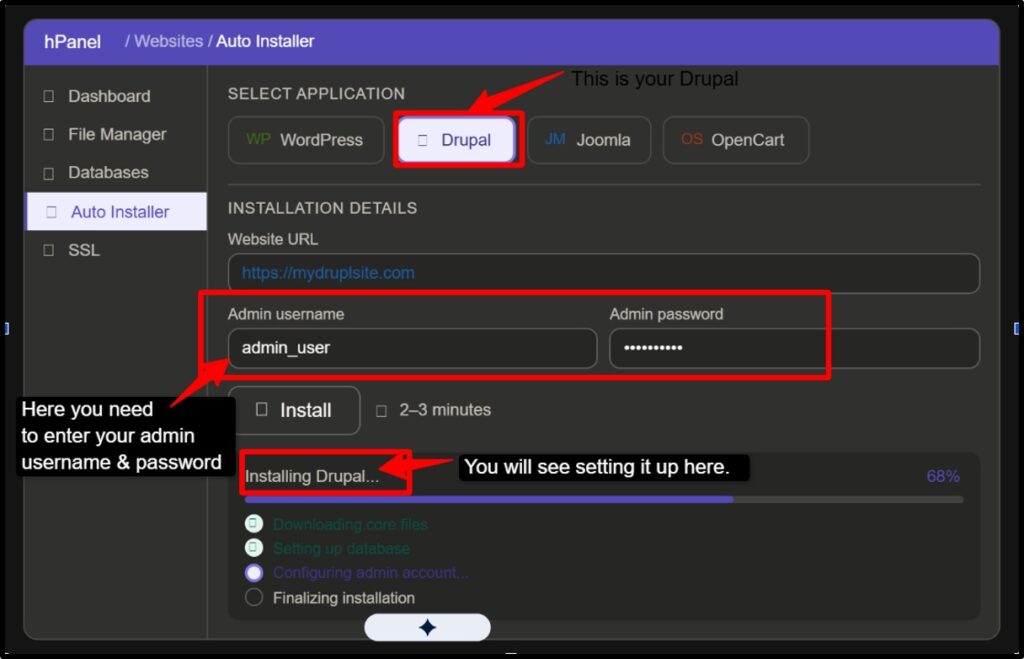Open the Websites breadcrumb link
Viewport: 1024px width, 659px height.
click(168, 41)
